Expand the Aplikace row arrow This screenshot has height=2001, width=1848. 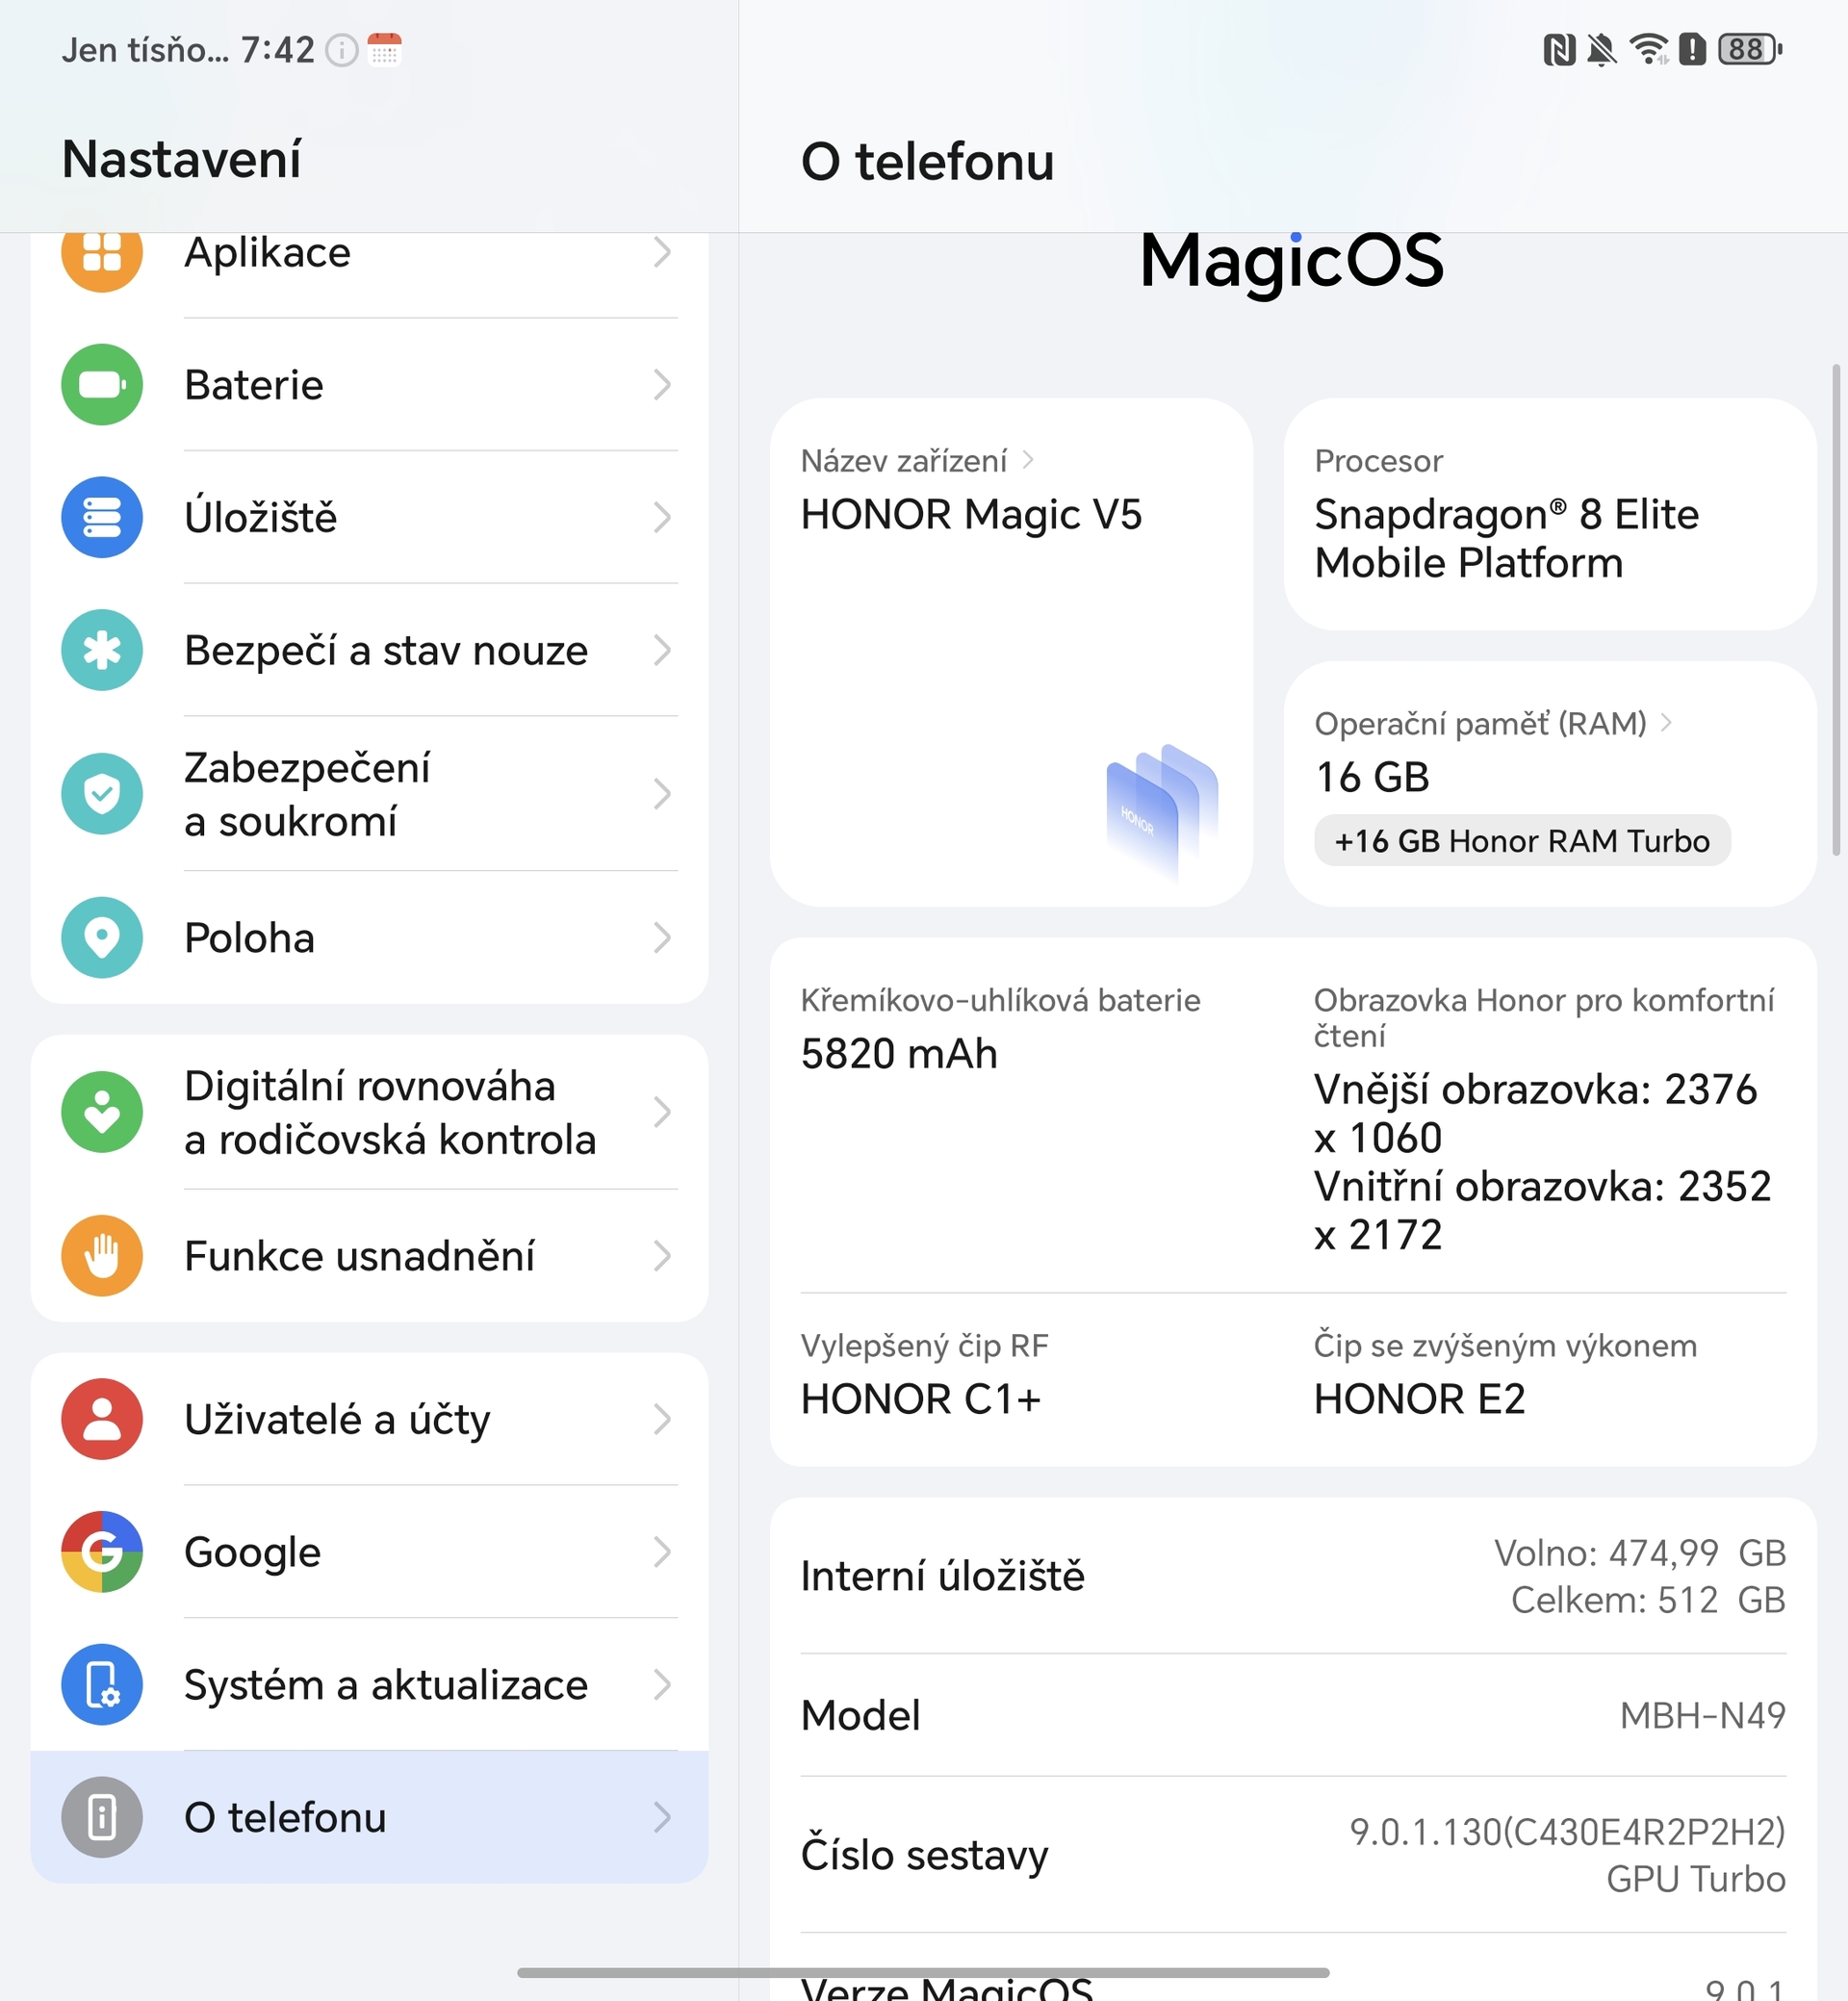coord(663,254)
